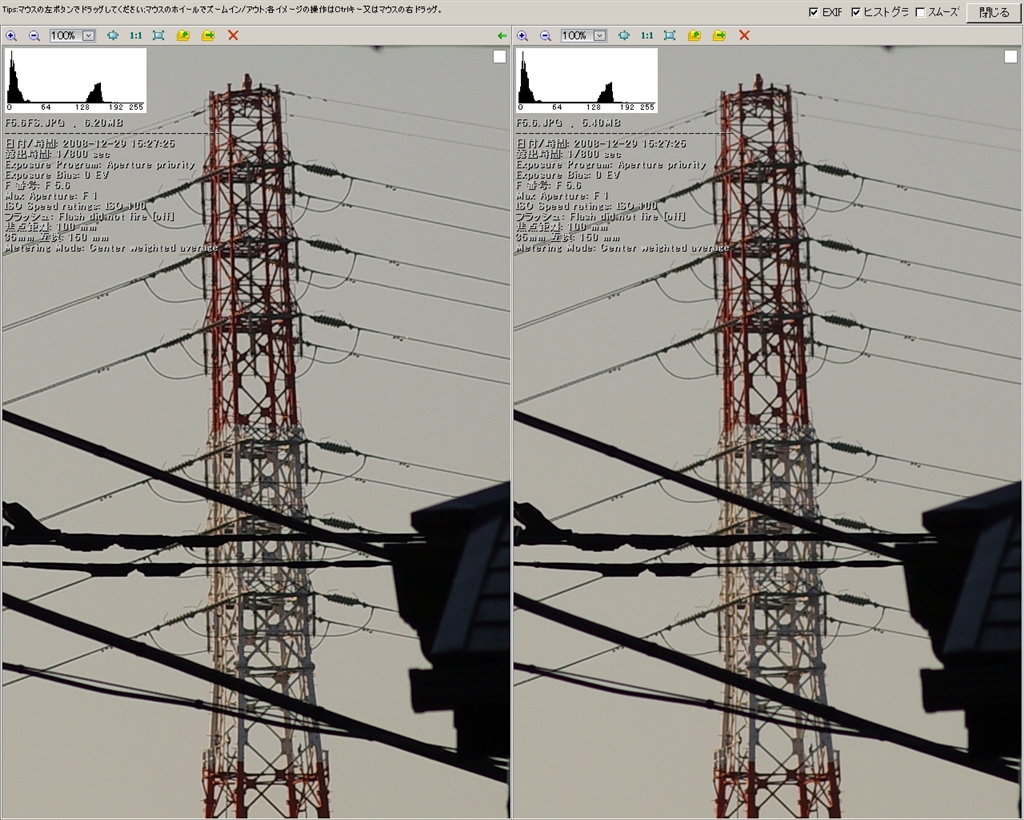
Task: Click the histogram overlay on right image
Action: [587, 80]
